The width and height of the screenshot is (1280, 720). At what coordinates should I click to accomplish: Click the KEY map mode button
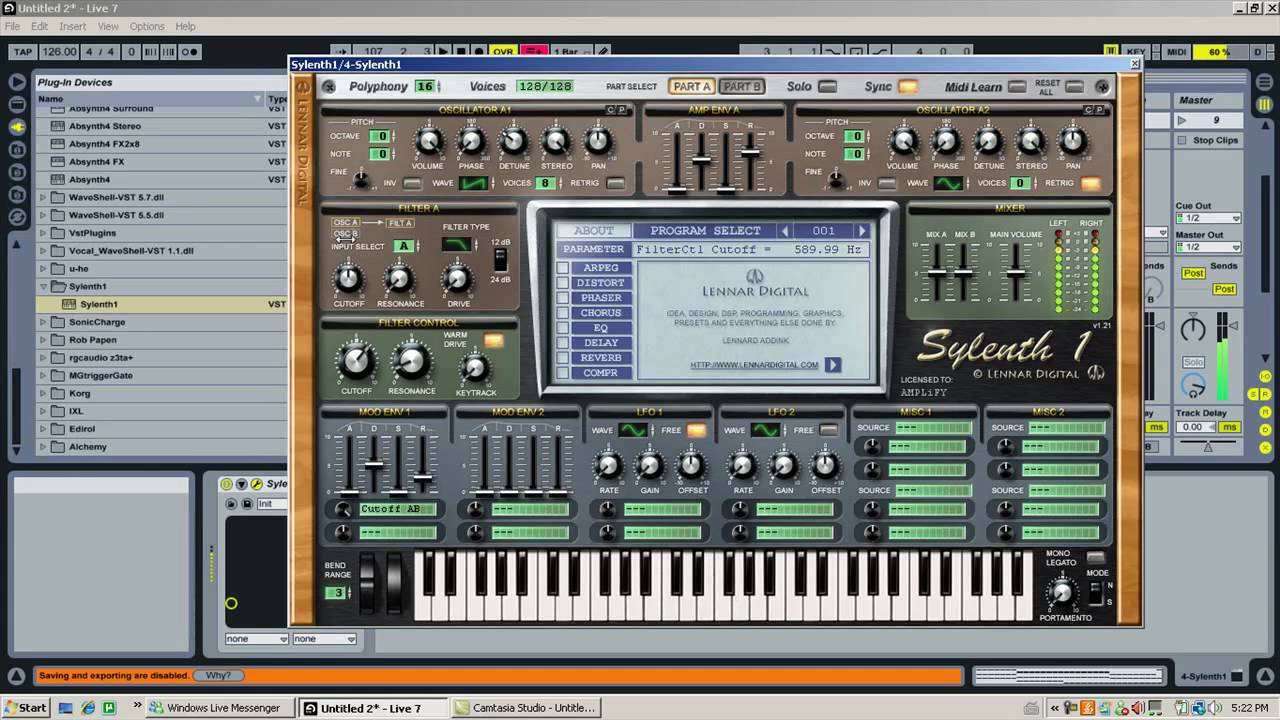point(1136,51)
